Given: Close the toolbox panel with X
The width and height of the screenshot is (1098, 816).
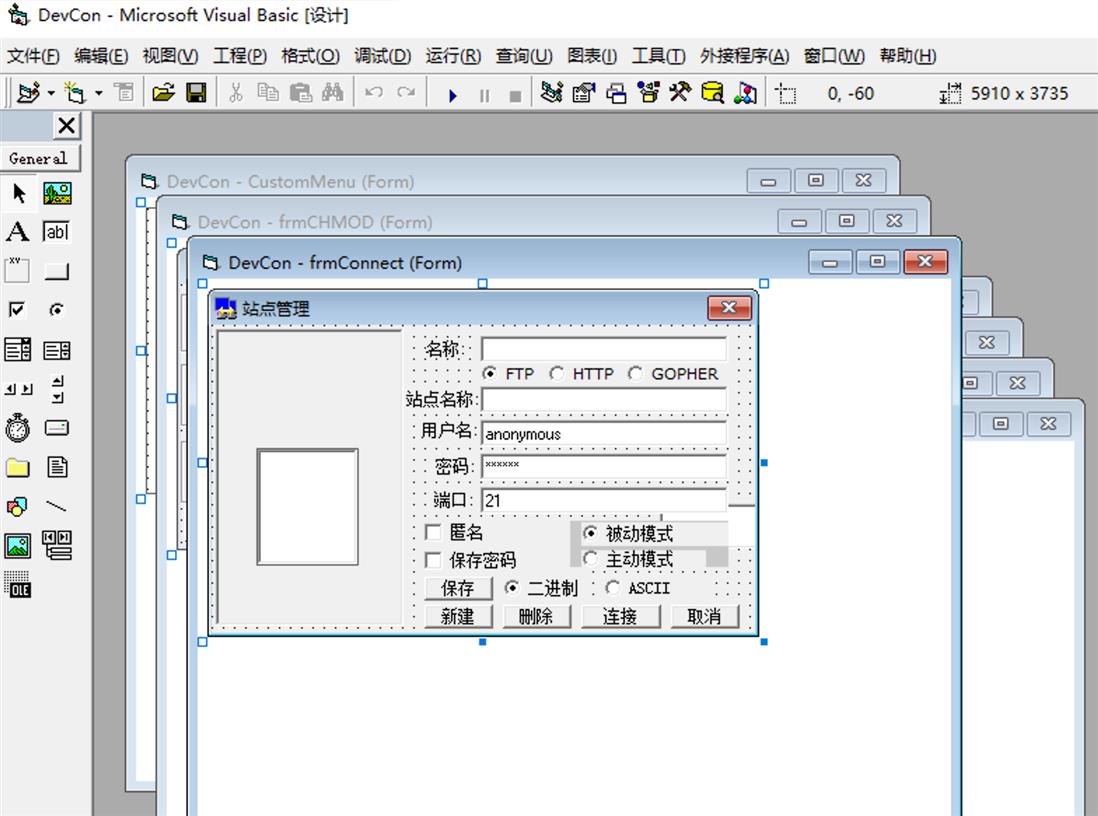Looking at the screenshot, I should 67,126.
